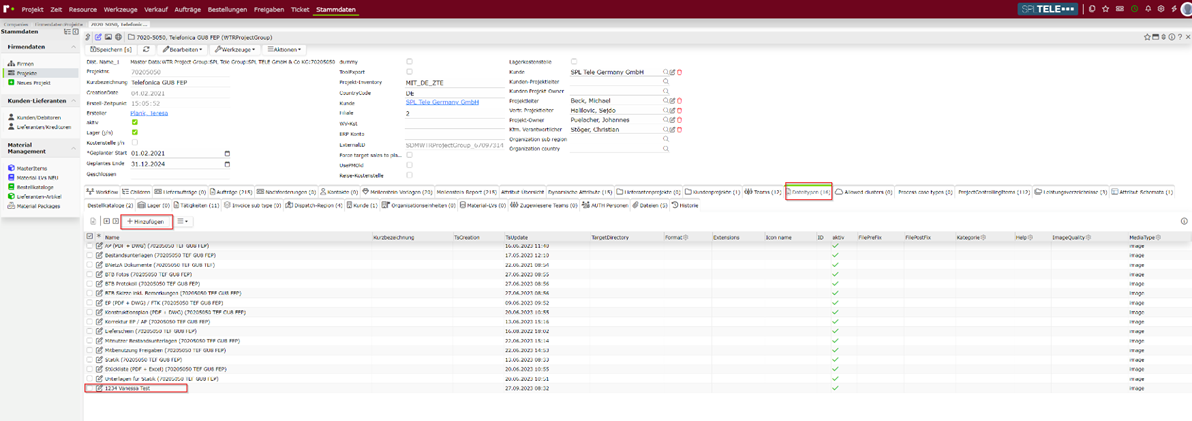Tick checkbox for Statik row
This screenshot has height=421, width=1192.
tap(90, 359)
